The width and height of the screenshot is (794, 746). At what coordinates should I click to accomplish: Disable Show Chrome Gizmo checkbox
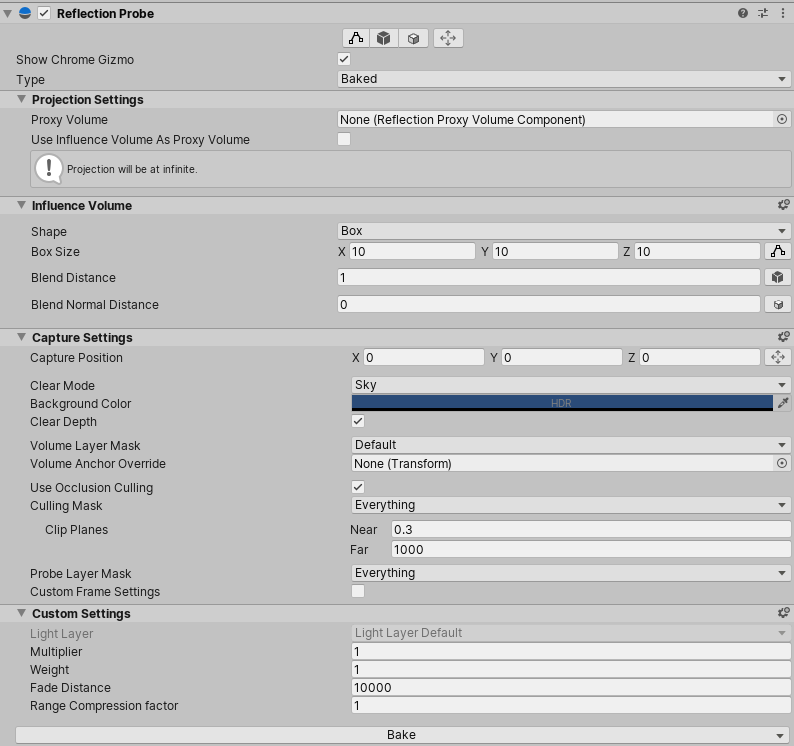coord(344,60)
